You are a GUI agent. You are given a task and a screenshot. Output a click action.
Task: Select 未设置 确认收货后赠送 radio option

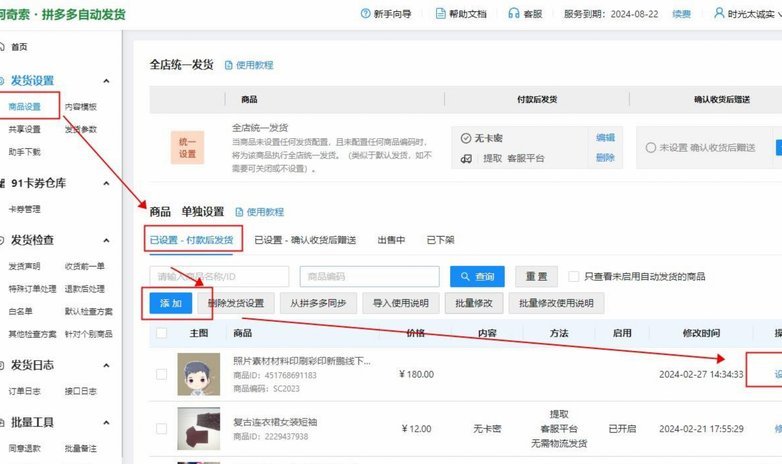tap(650, 148)
